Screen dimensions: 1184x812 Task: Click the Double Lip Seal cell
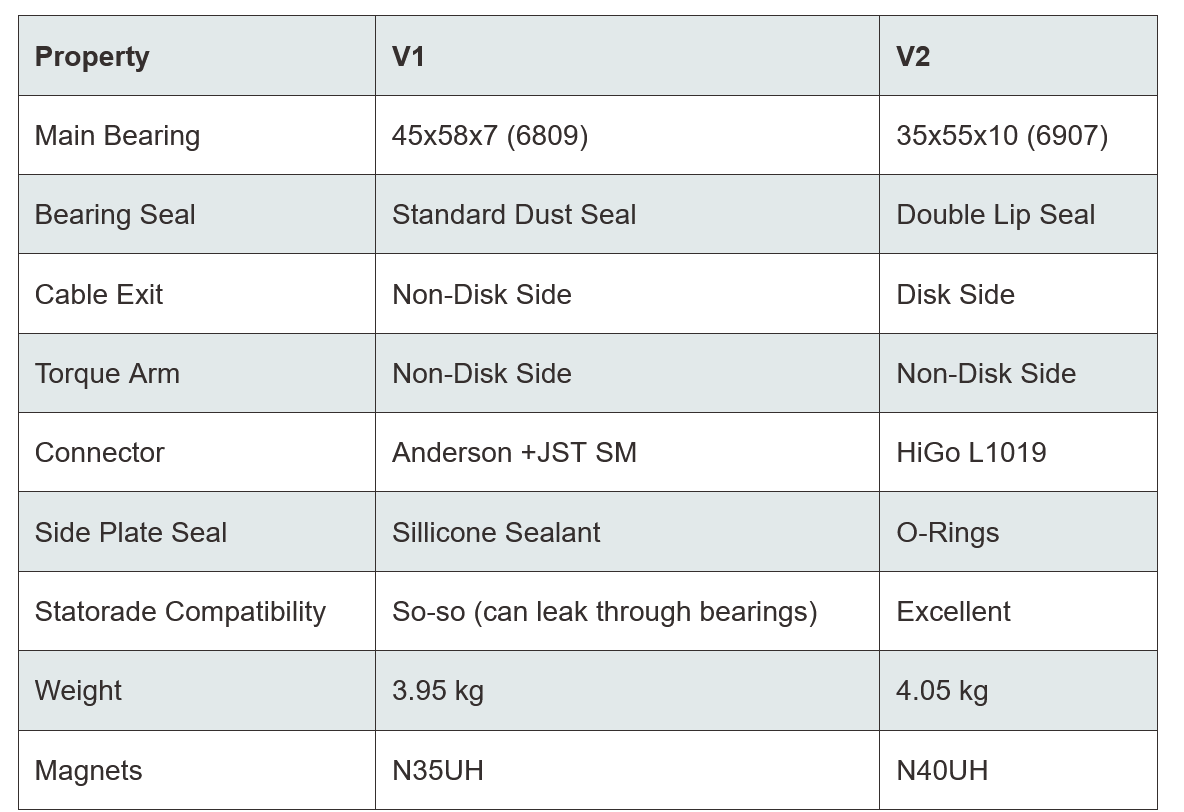pos(995,215)
